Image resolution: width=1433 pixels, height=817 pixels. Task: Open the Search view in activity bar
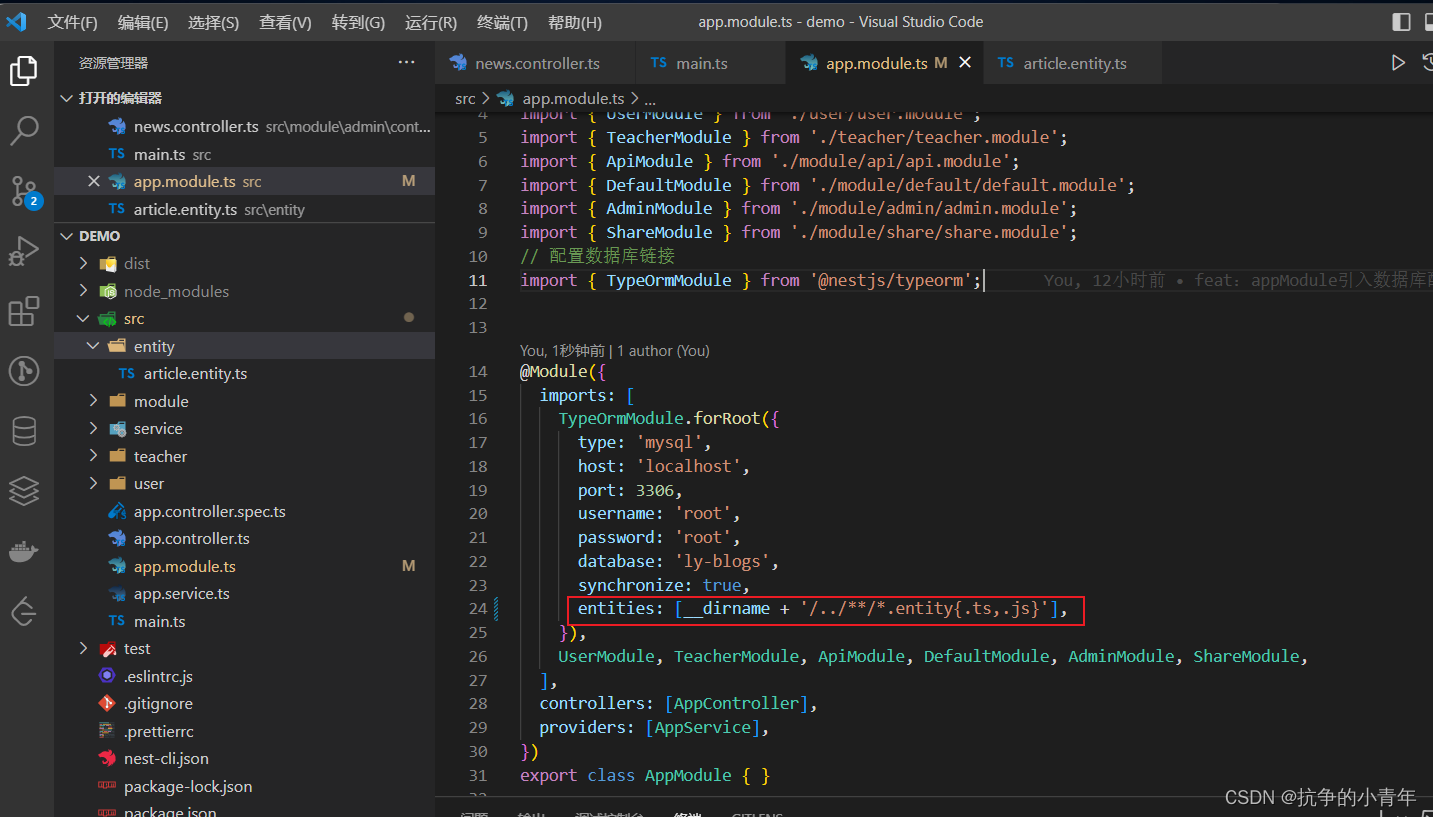point(25,130)
